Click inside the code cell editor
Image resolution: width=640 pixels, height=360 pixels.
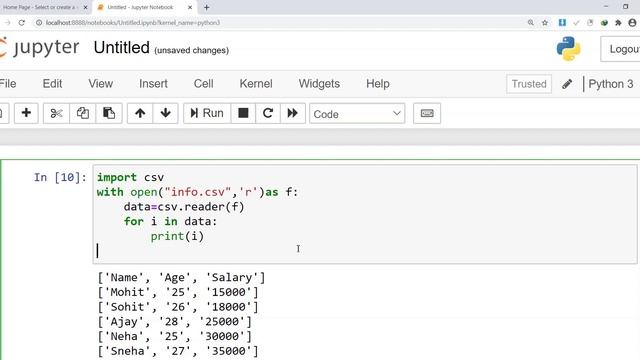click(365, 214)
